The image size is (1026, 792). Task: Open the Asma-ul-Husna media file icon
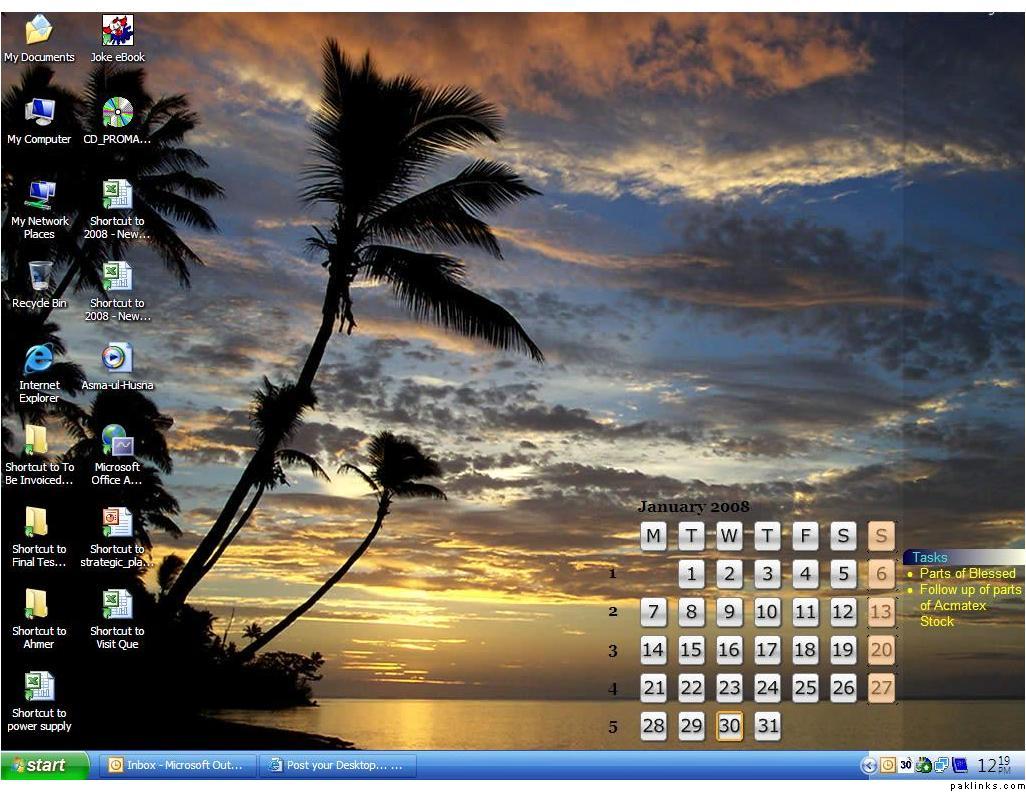click(x=117, y=360)
